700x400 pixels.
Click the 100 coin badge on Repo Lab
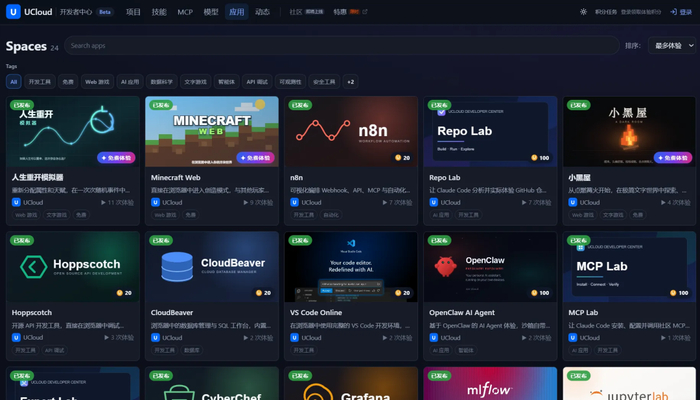540,158
